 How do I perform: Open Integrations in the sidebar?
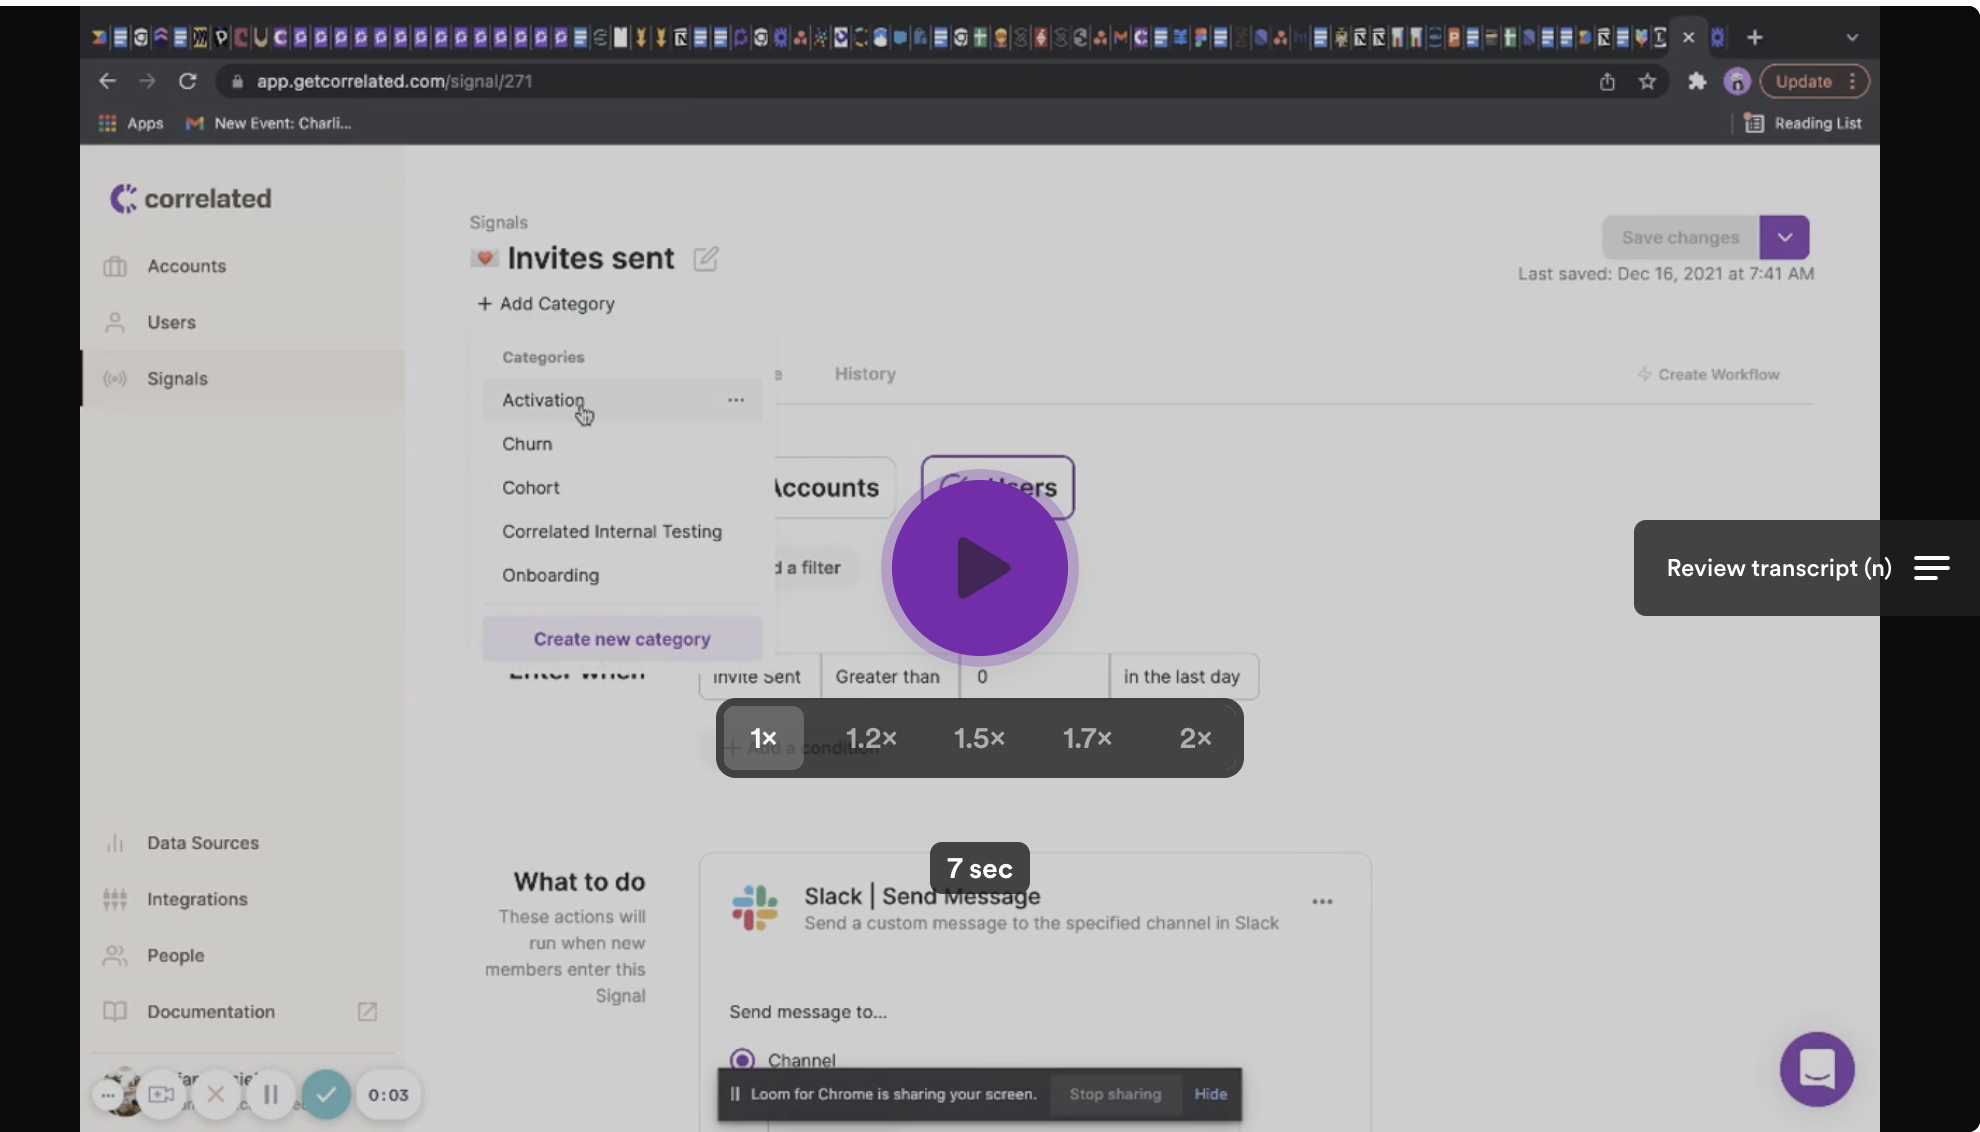197,899
